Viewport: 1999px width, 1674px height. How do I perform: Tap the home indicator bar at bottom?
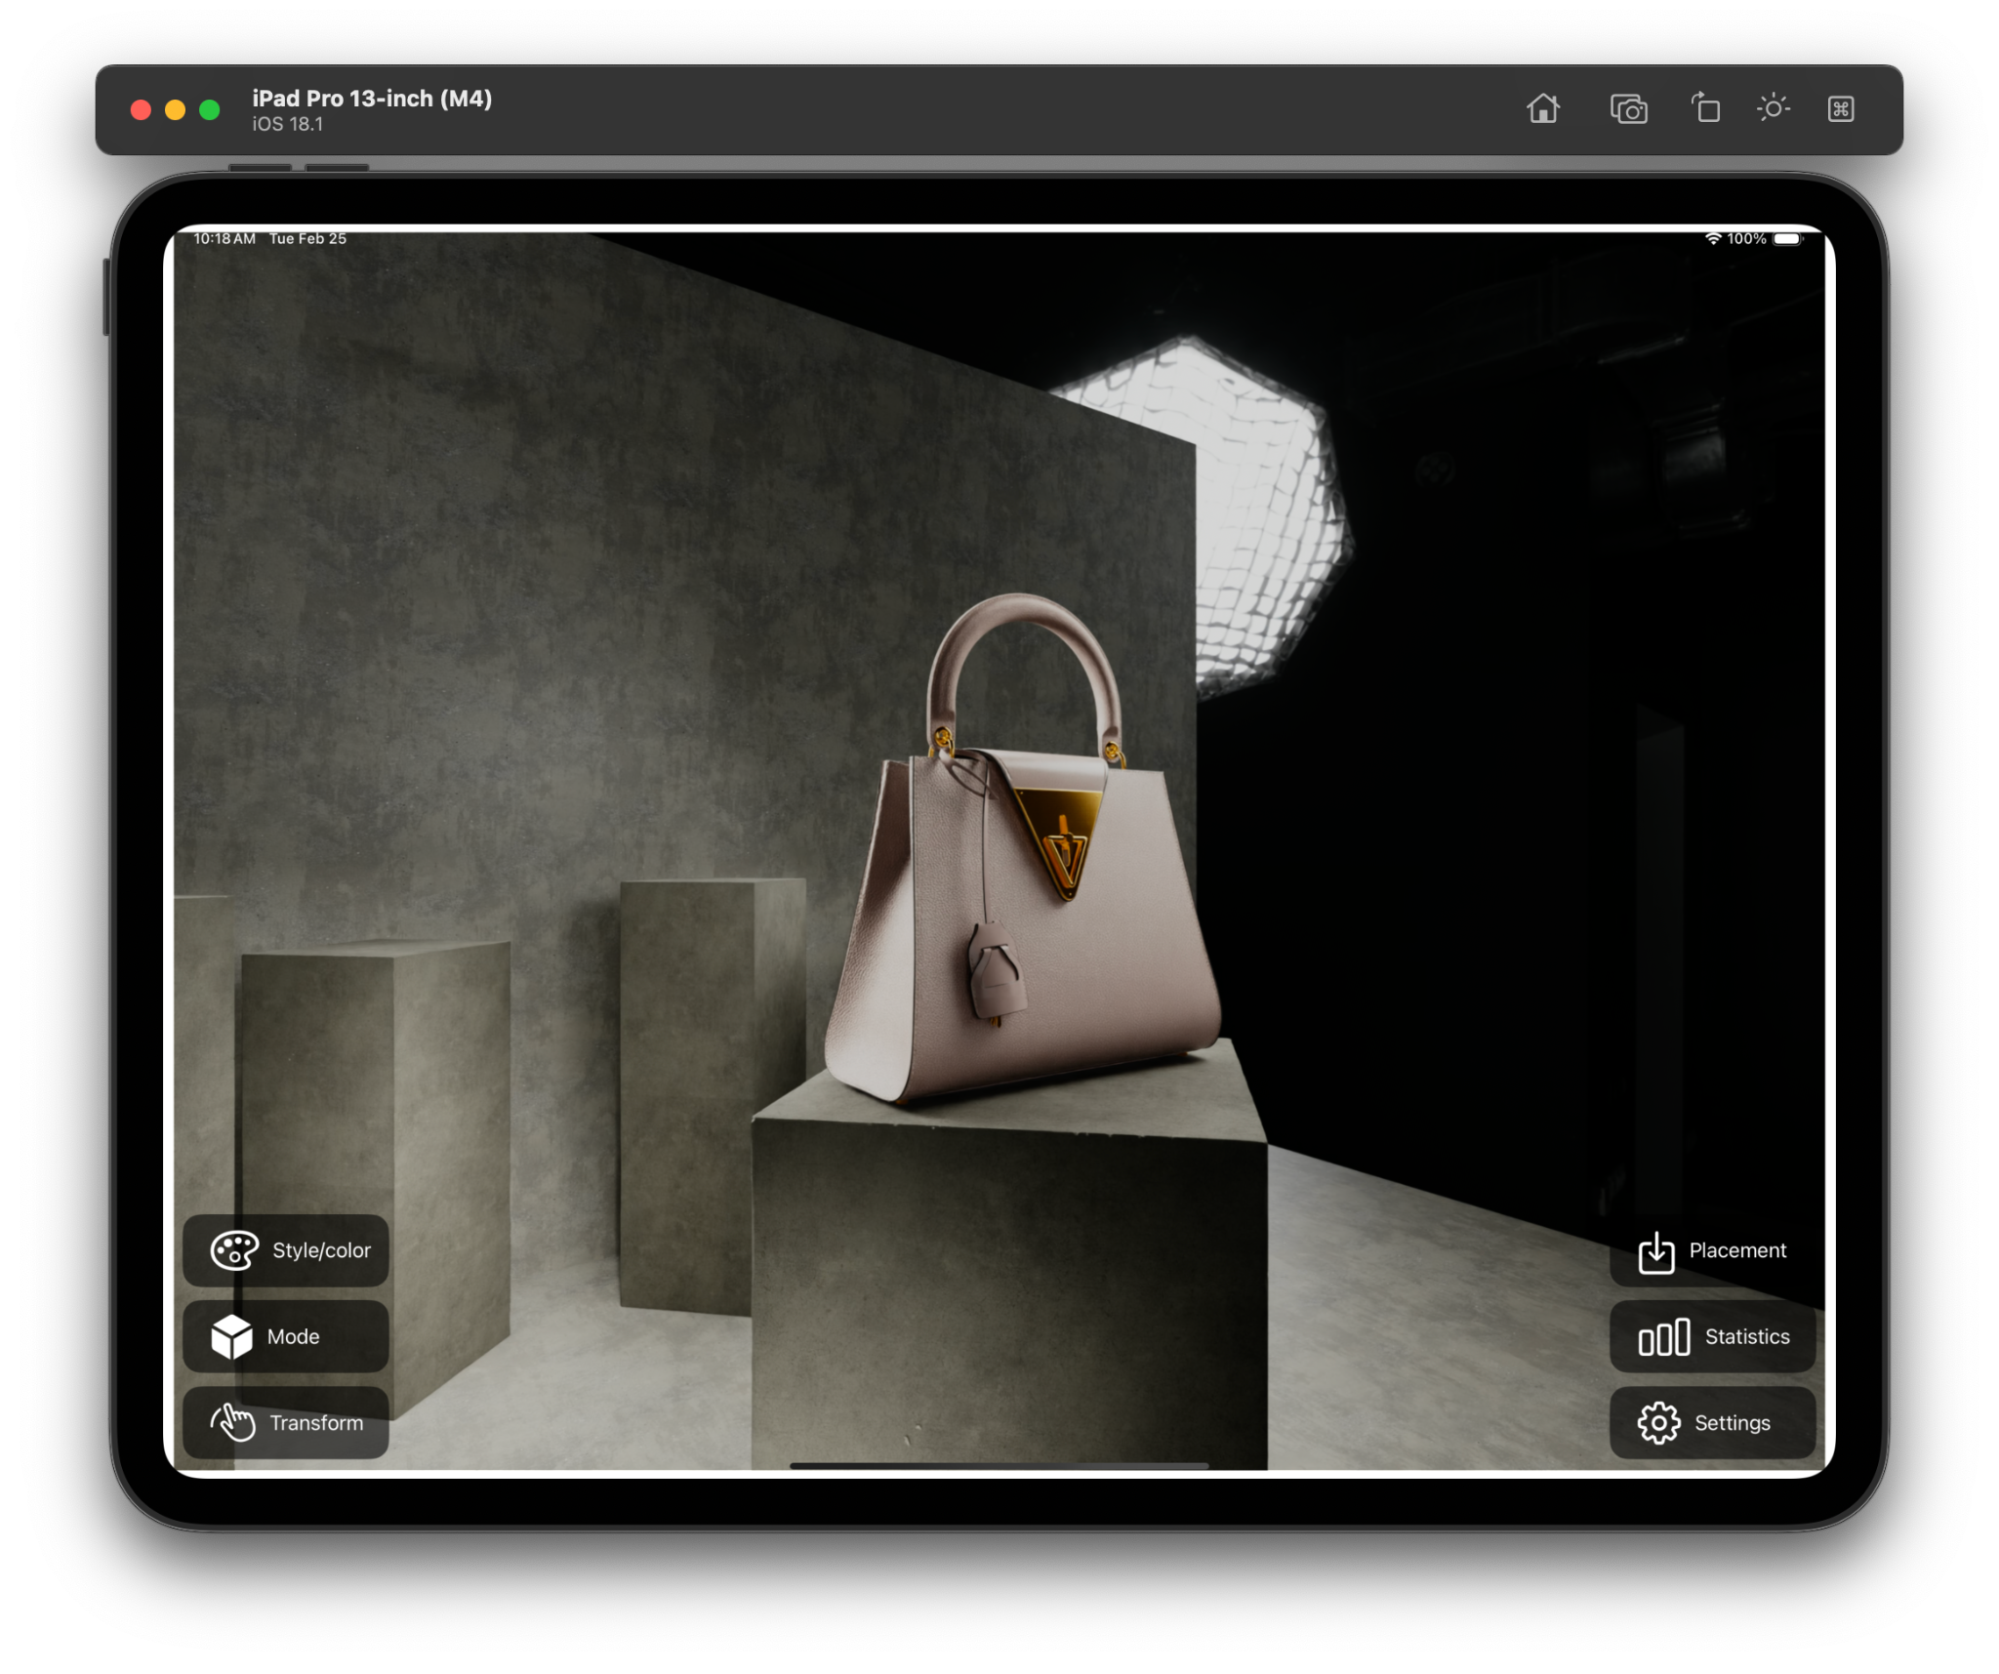coord(999,1465)
